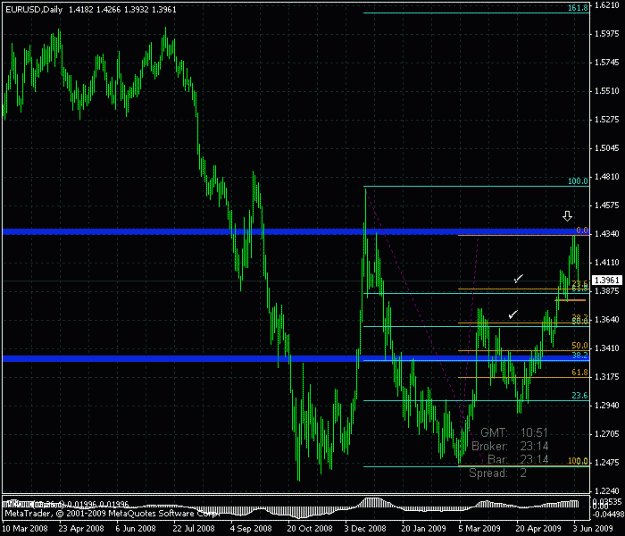Screen dimensions: 625x536
Task: Click the orange 100.0 Fibonacci label
Action: point(578,461)
